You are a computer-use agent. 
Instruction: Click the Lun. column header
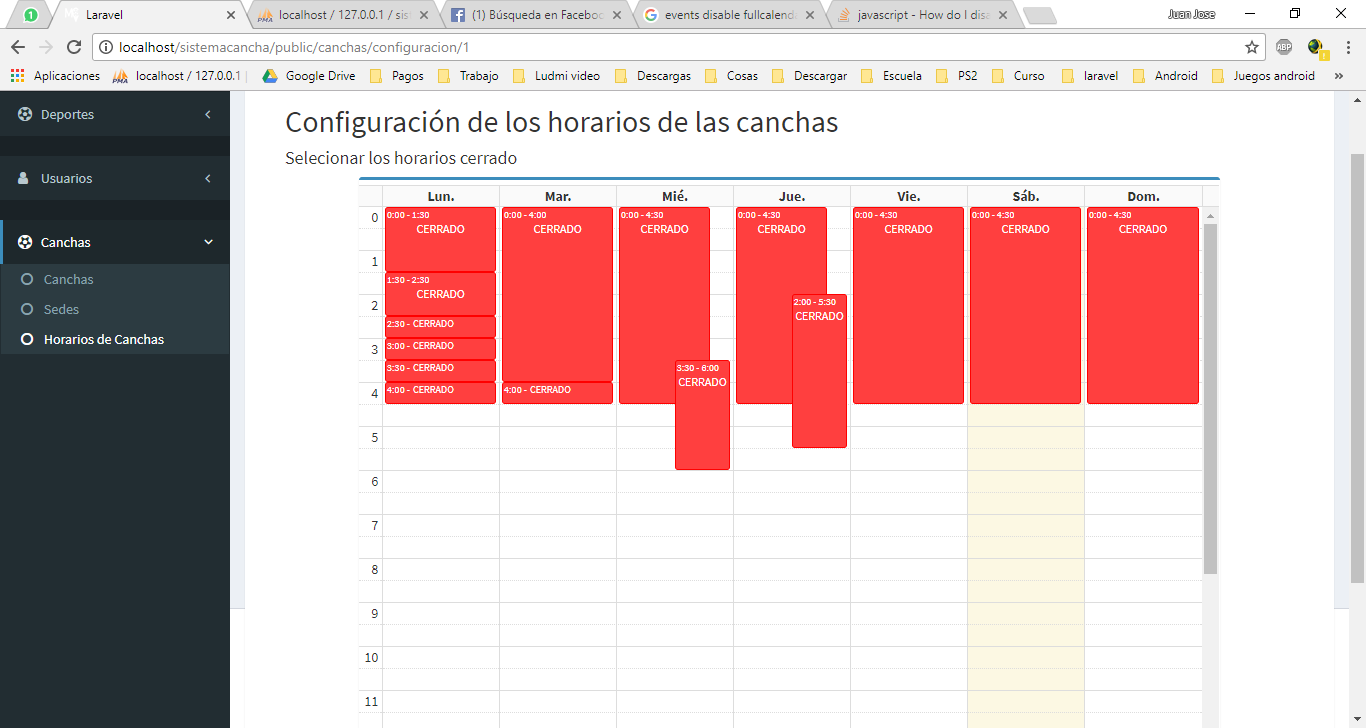(441, 196)
